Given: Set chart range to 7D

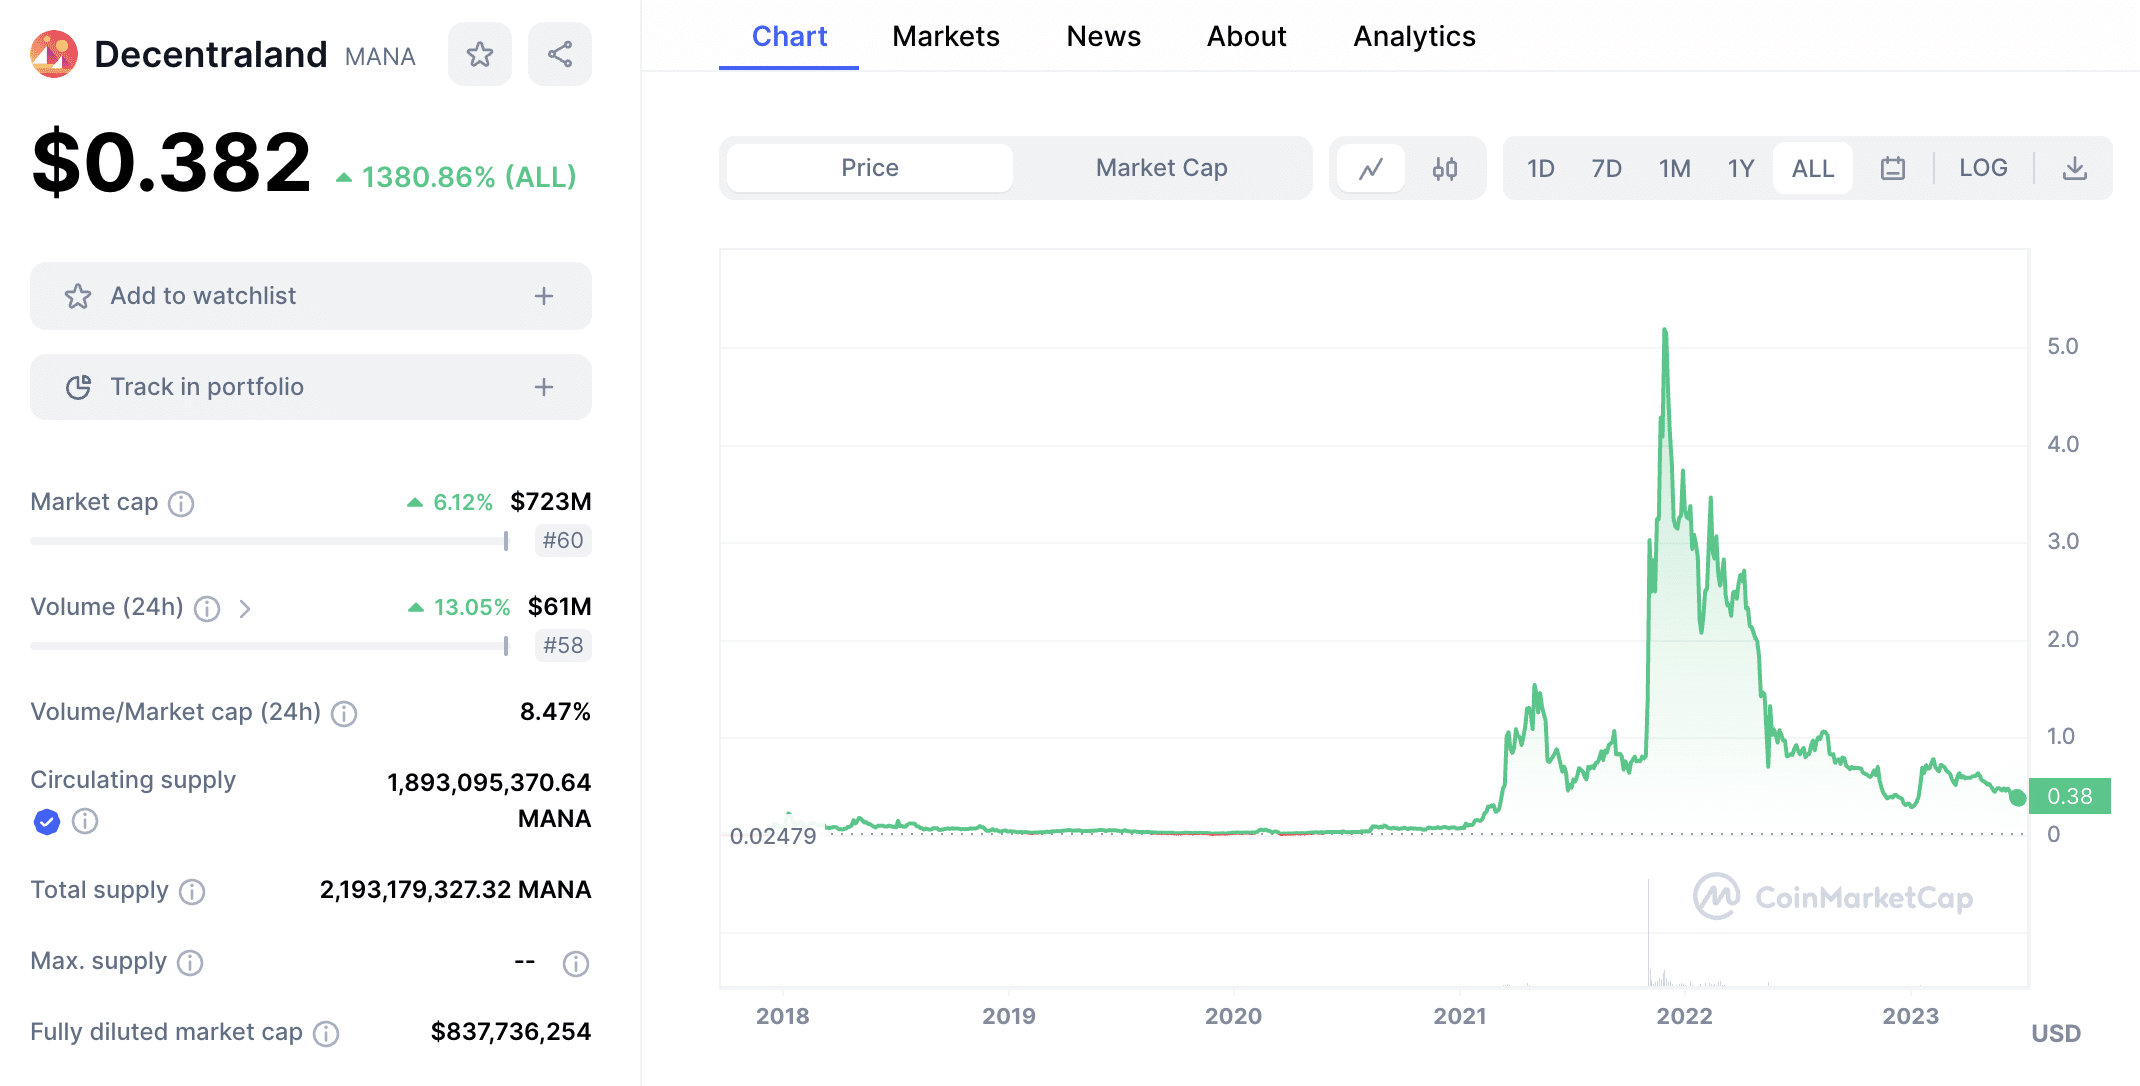Looking at the screenshot, I should pos(1607,168).
